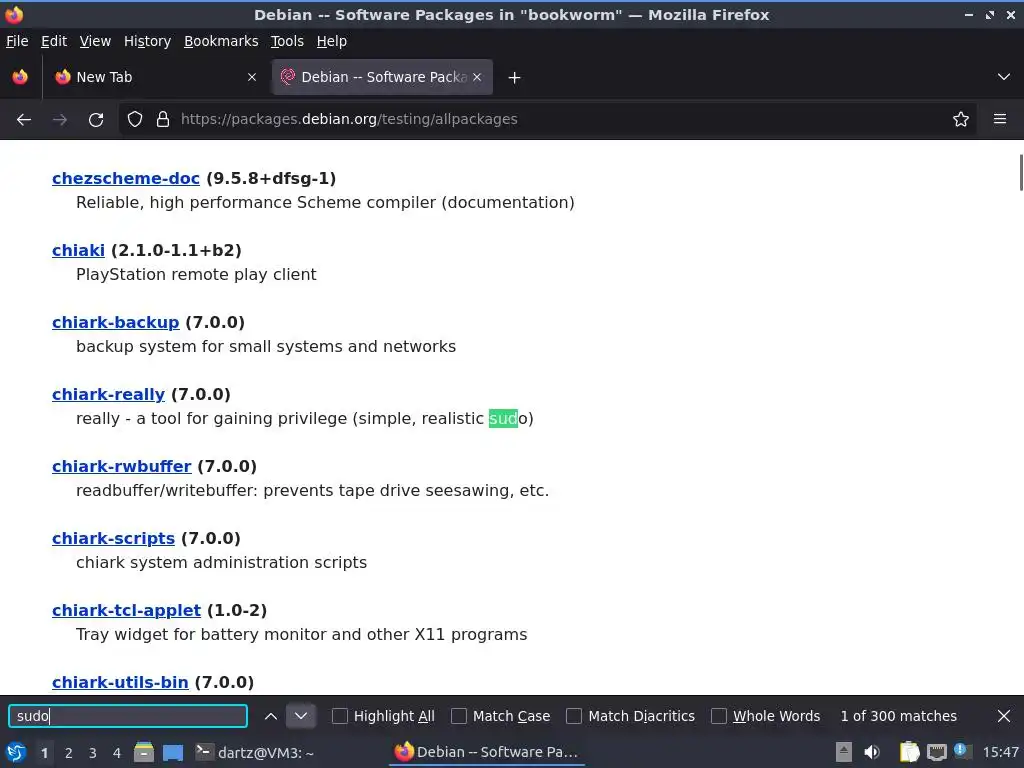Enable Highlight All checkbox
Viewport: 1024px width, 768px height.
click(340, 716)
